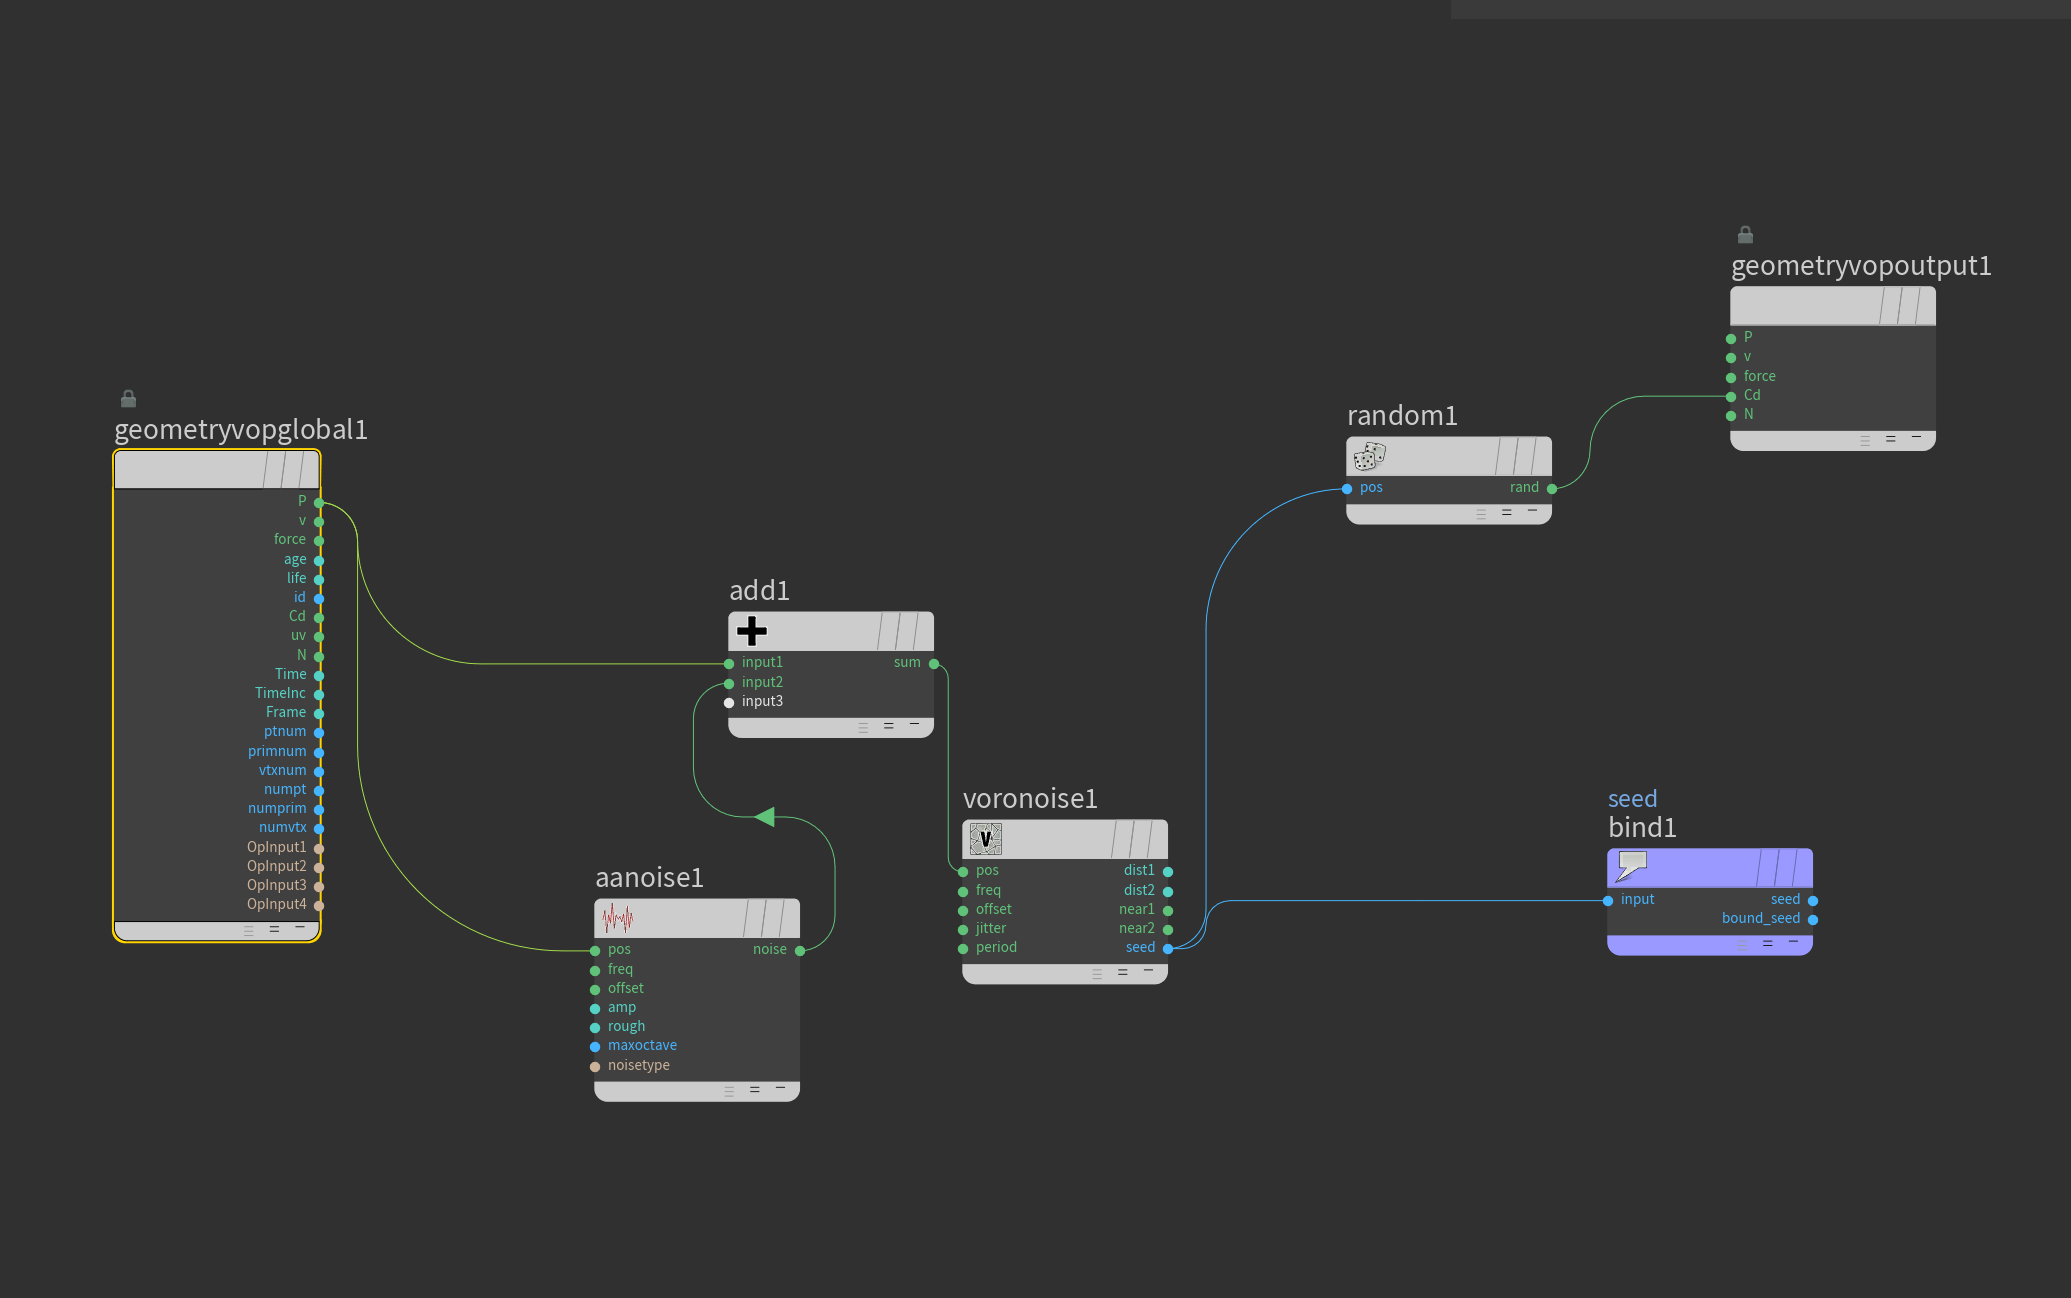Collapse the bind1 node via minus button
This screenshot has height=1298, width=2071.
click(1793, 942)
